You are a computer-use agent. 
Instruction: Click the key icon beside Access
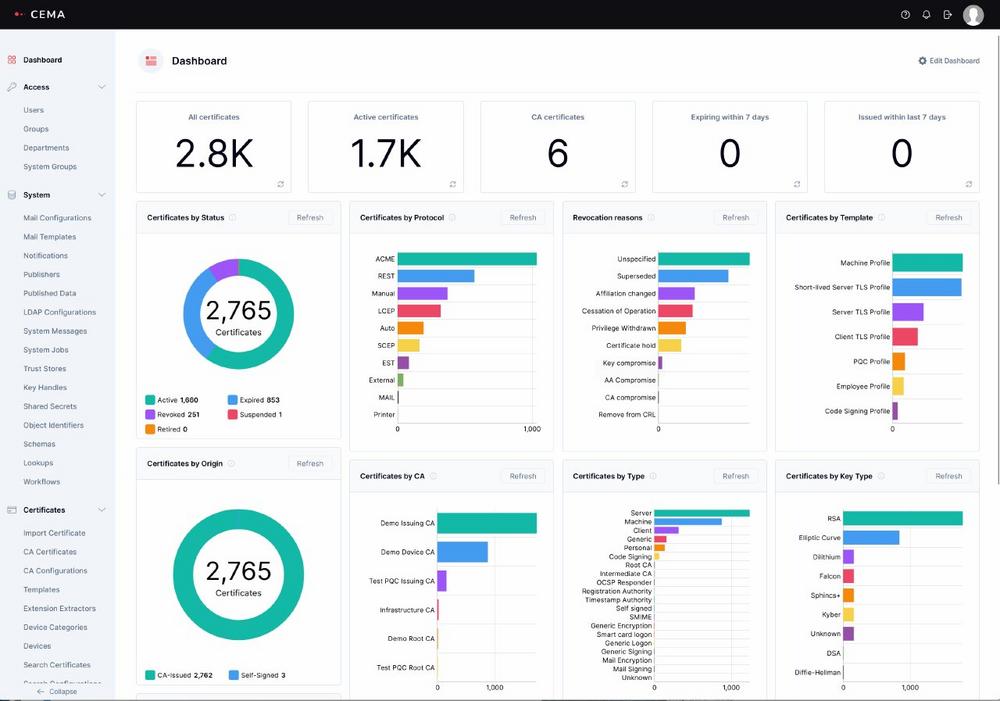coord(11,87)
